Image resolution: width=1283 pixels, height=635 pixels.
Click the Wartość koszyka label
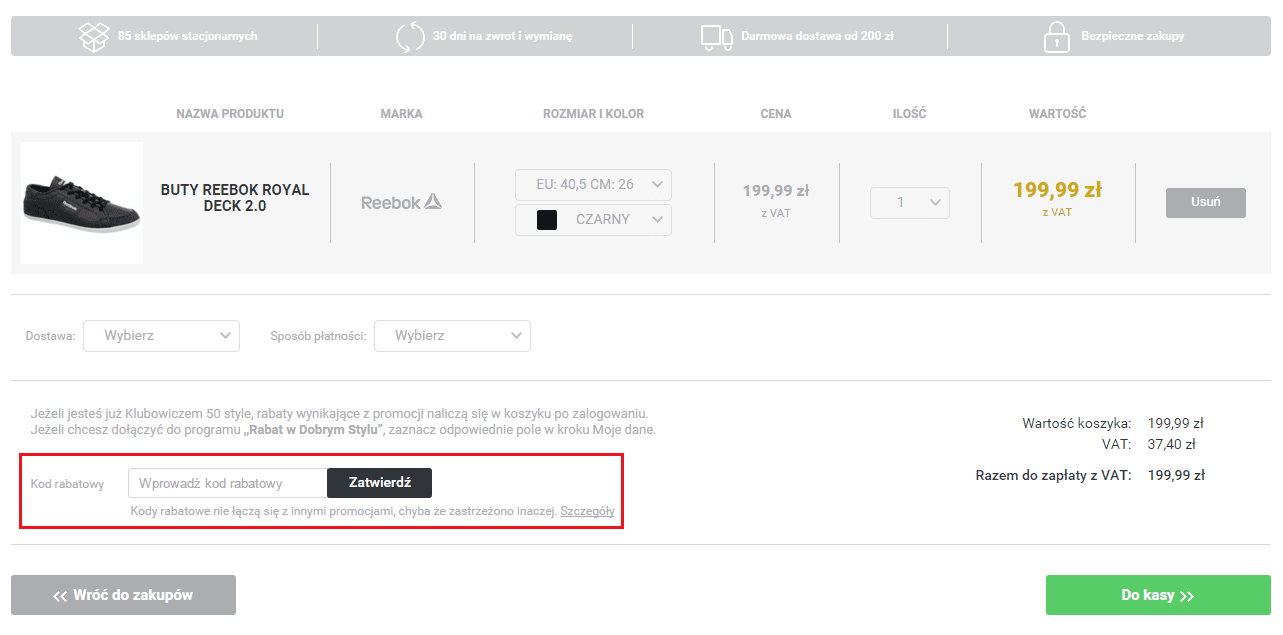pos(1077,423)
